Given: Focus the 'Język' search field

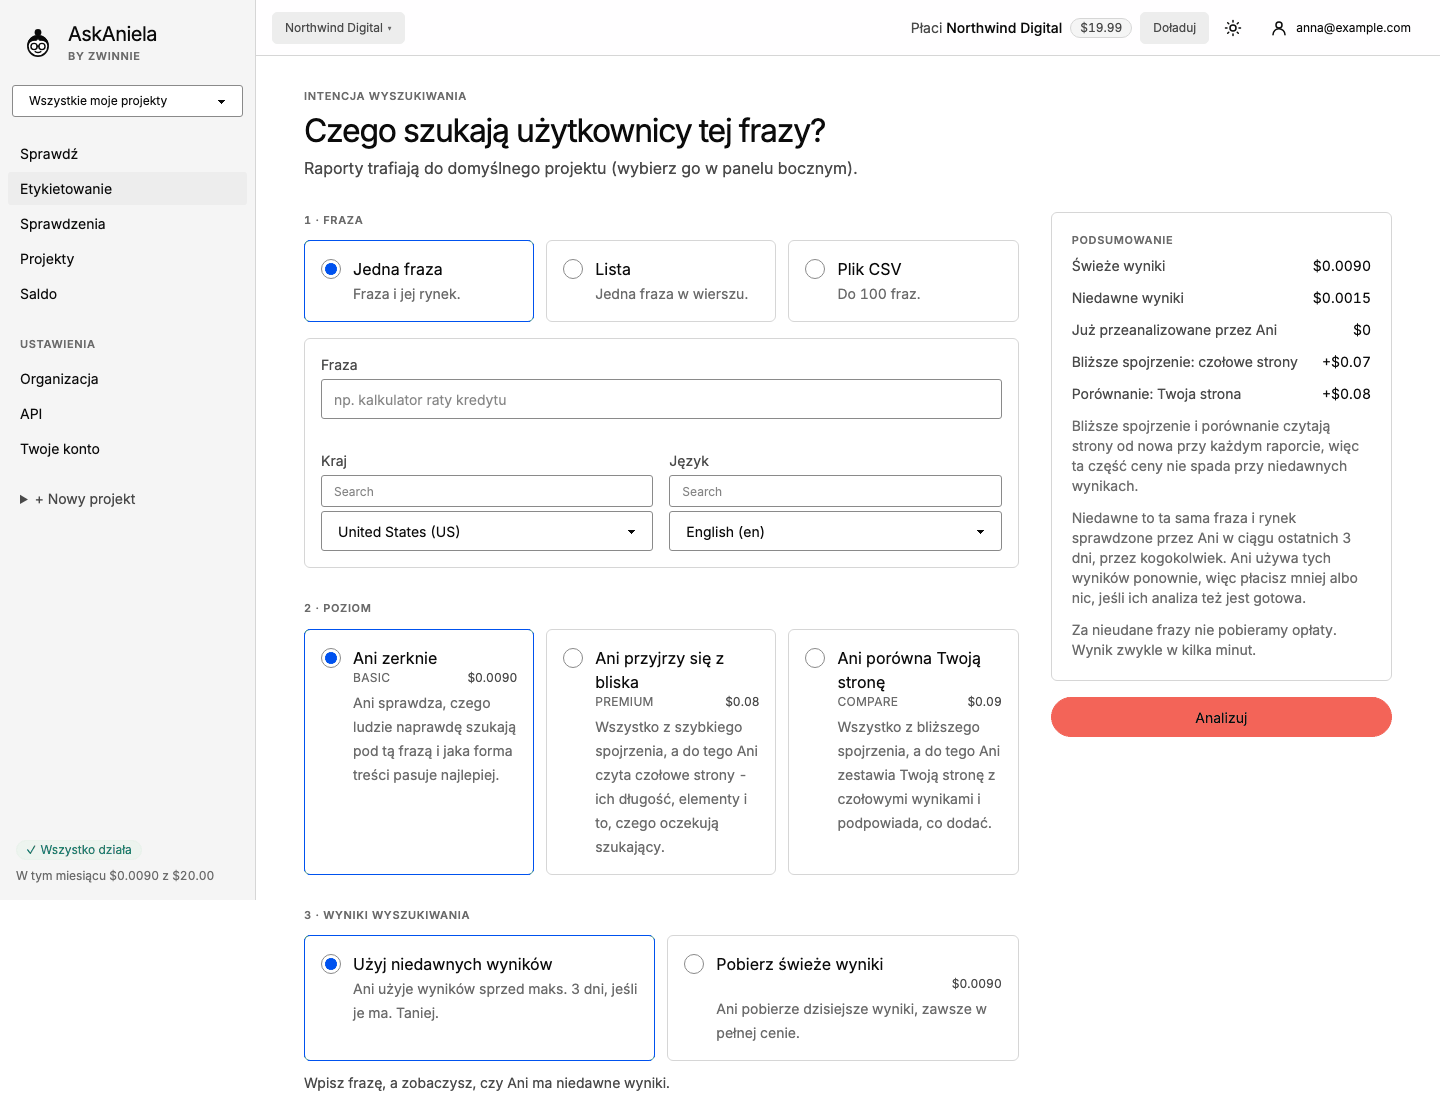Looking at the screenshot, I should (x=835, y=491).
